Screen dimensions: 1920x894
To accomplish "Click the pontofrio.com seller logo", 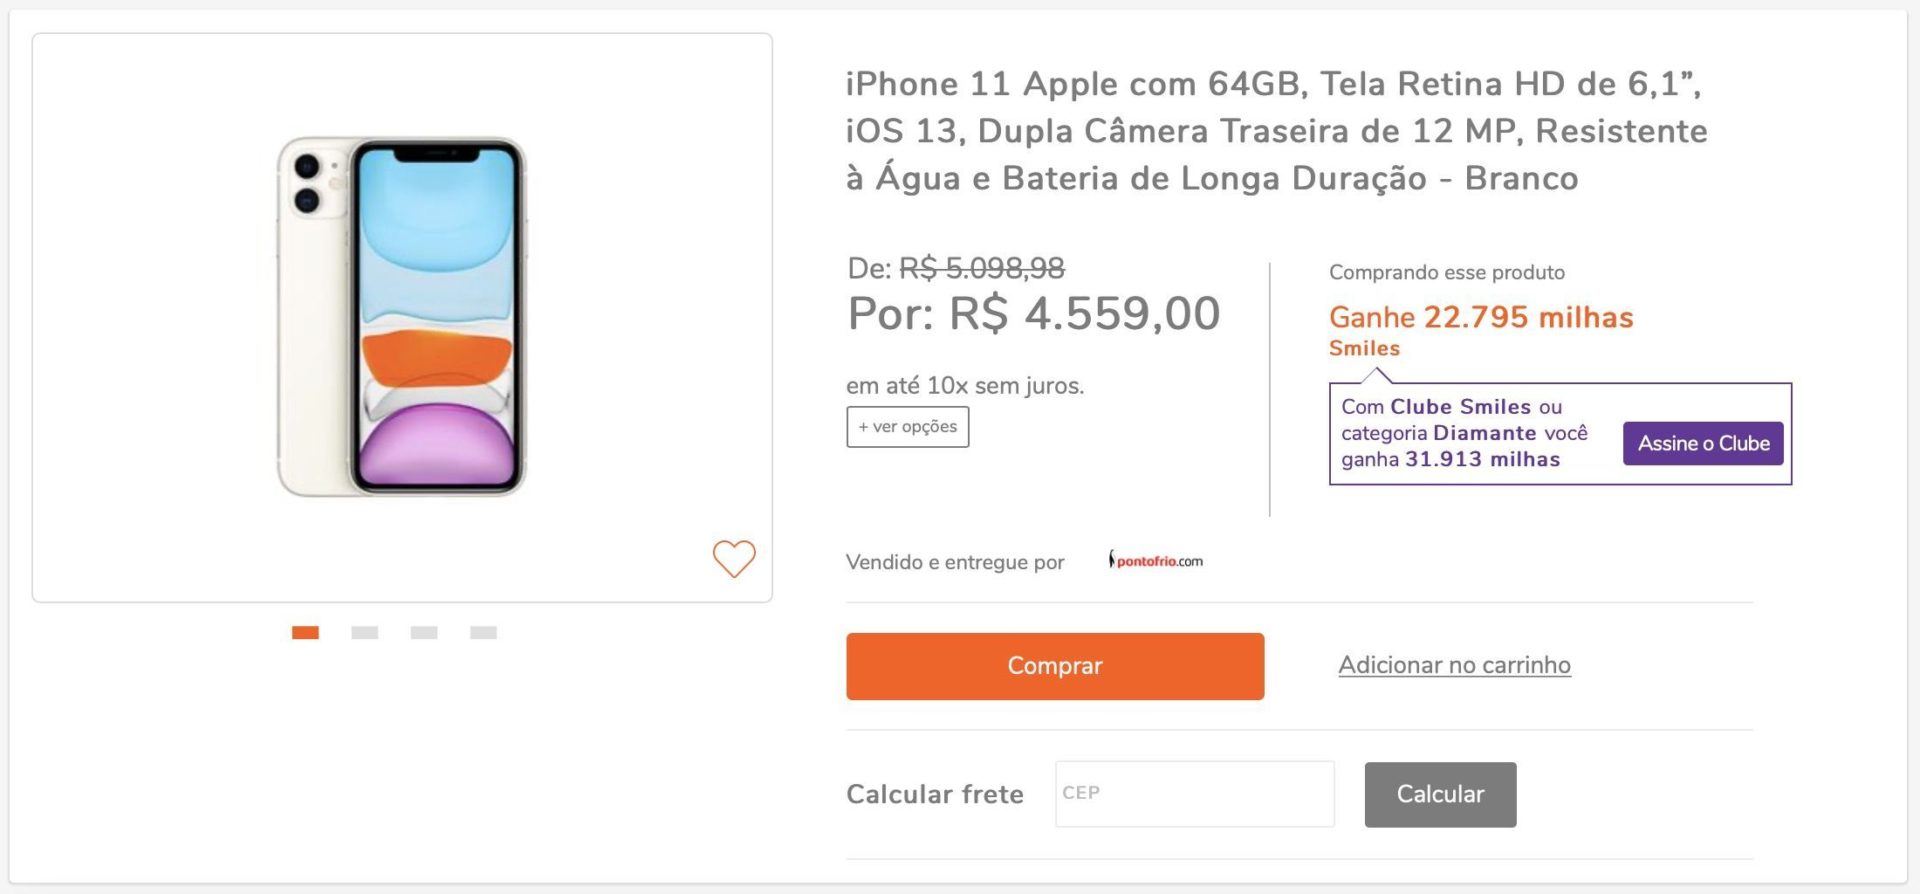I will (x=1155, y=560).
